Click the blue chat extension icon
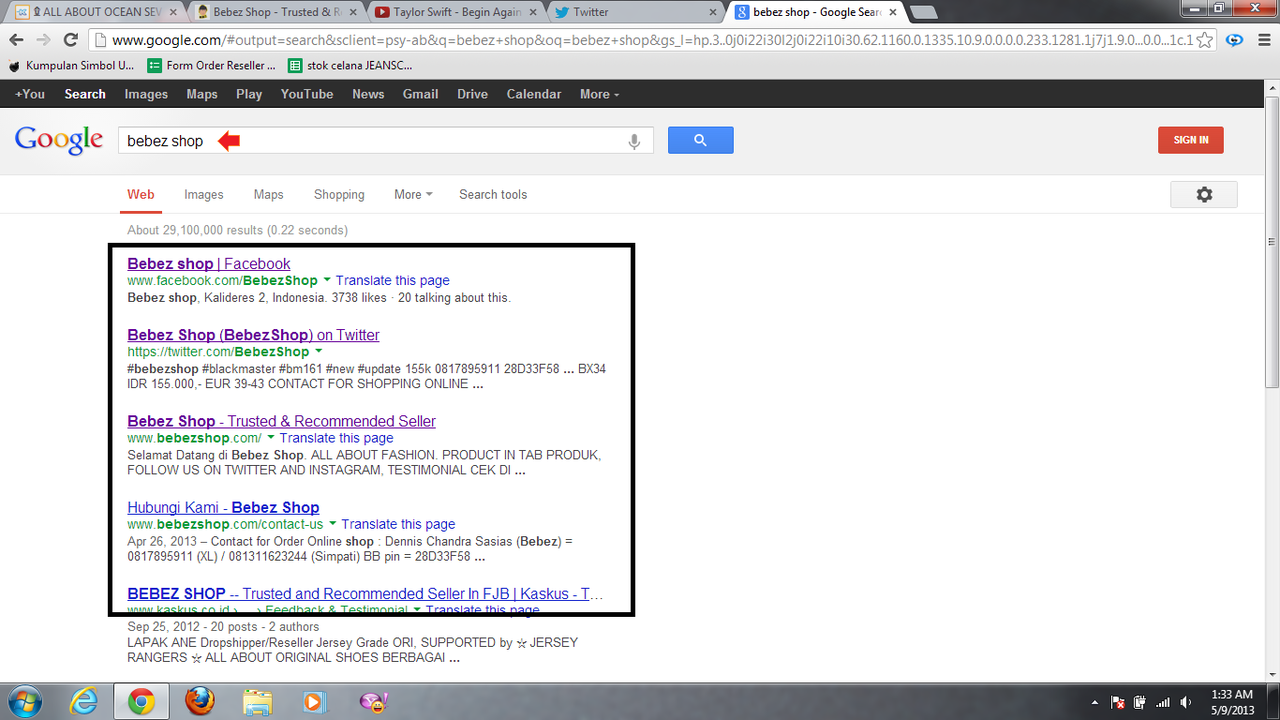Viewport: 1280px width, 720px height. tap(1235, 41)
